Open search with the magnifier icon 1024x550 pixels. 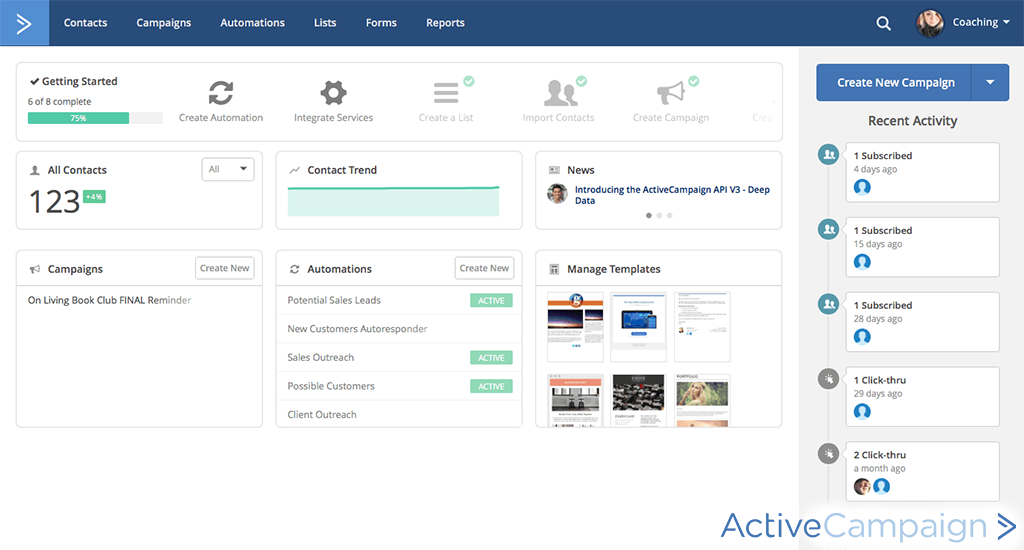(x=883, y=23)
